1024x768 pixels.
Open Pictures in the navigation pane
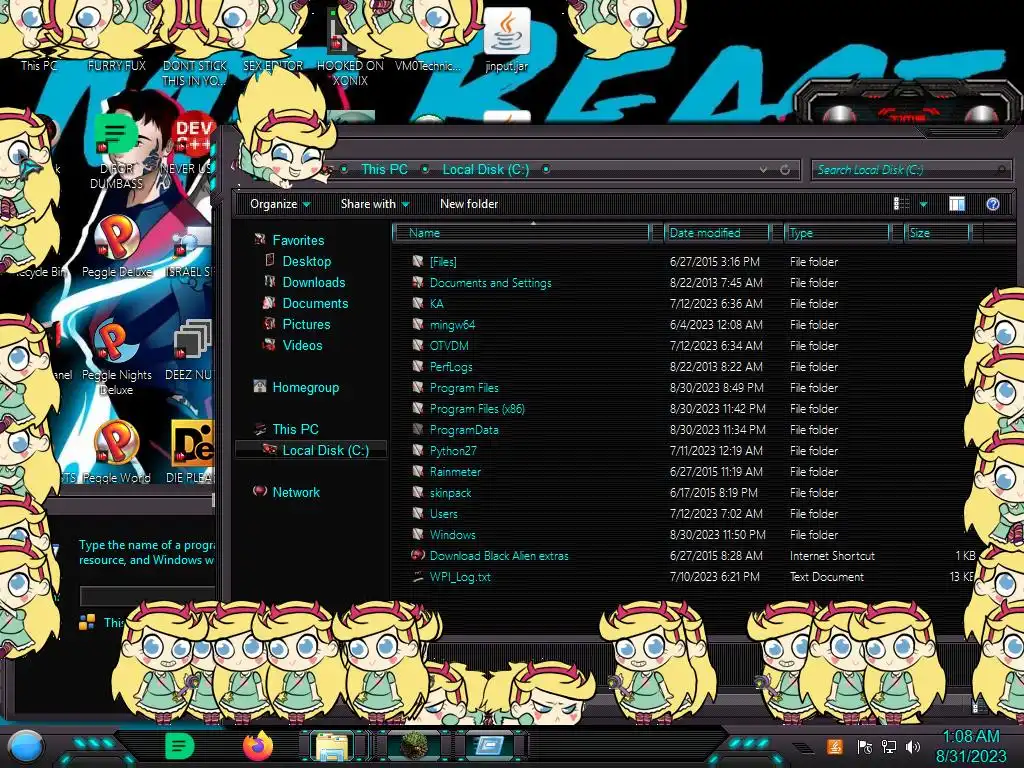306,324
